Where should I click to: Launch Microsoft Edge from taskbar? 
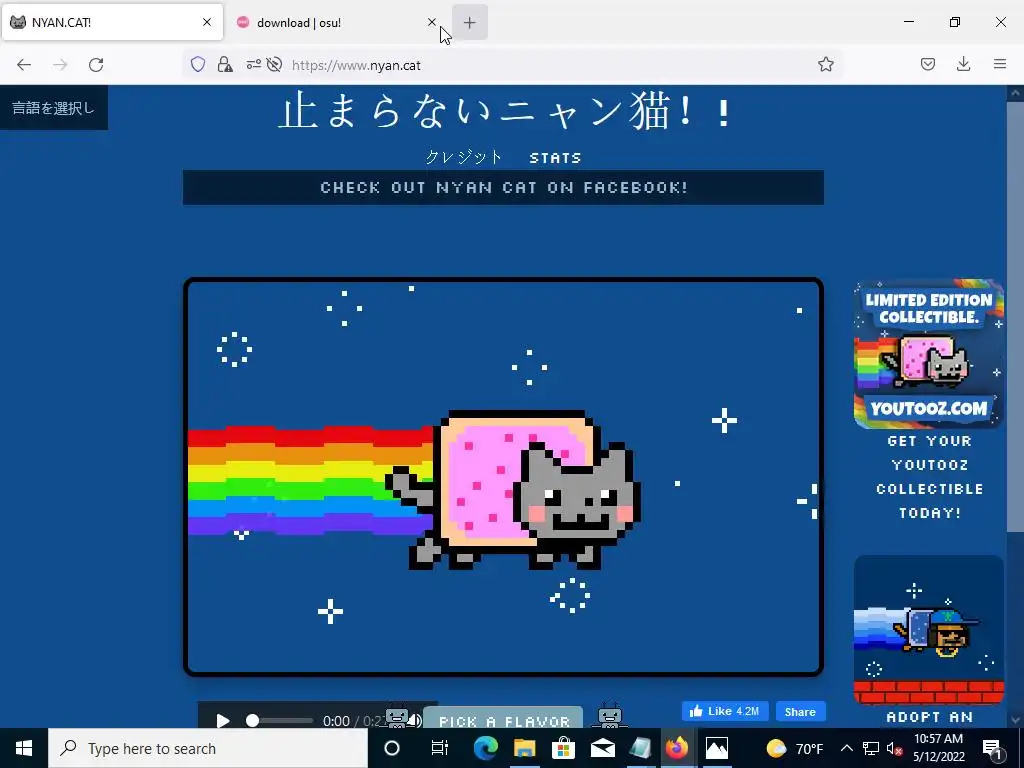click(x=485, y=748)
